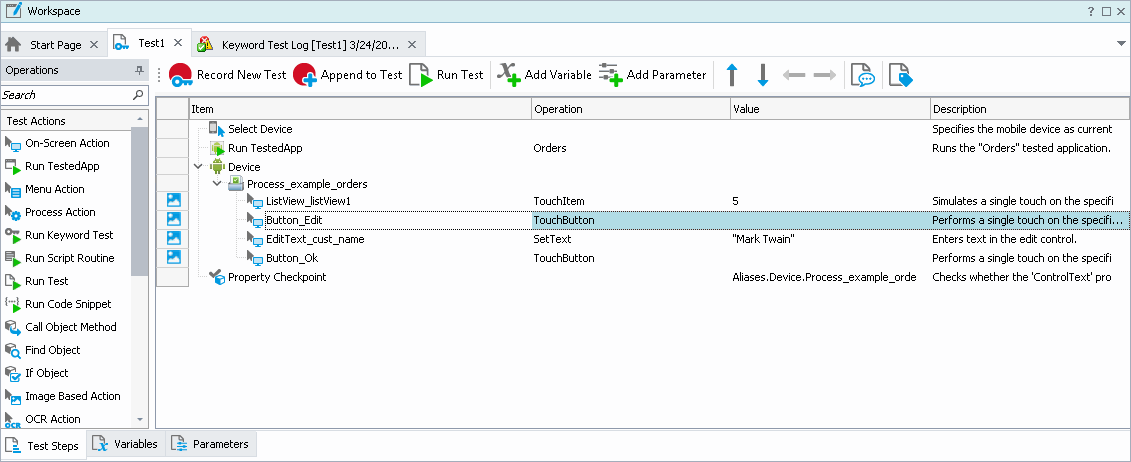Toggle pin on Operations panel

pyautogui.click(x=139, y=71)
